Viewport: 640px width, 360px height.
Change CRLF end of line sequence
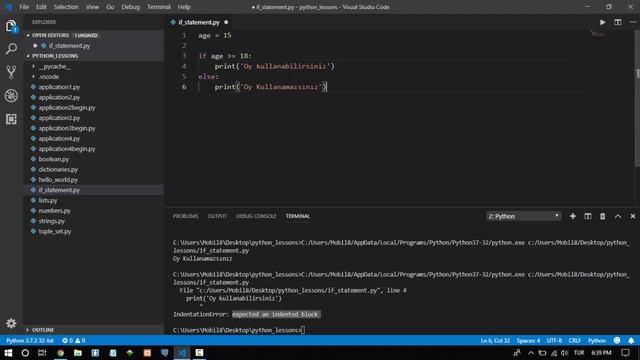(x=575, y=340)
